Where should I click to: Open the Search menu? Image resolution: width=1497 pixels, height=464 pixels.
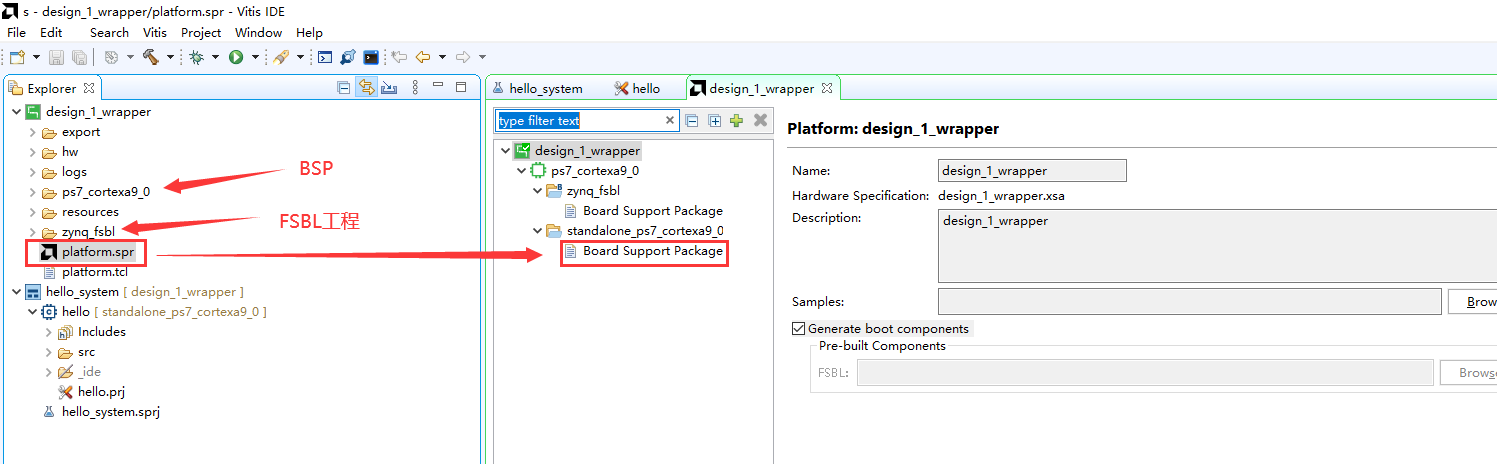pos(109,33)
